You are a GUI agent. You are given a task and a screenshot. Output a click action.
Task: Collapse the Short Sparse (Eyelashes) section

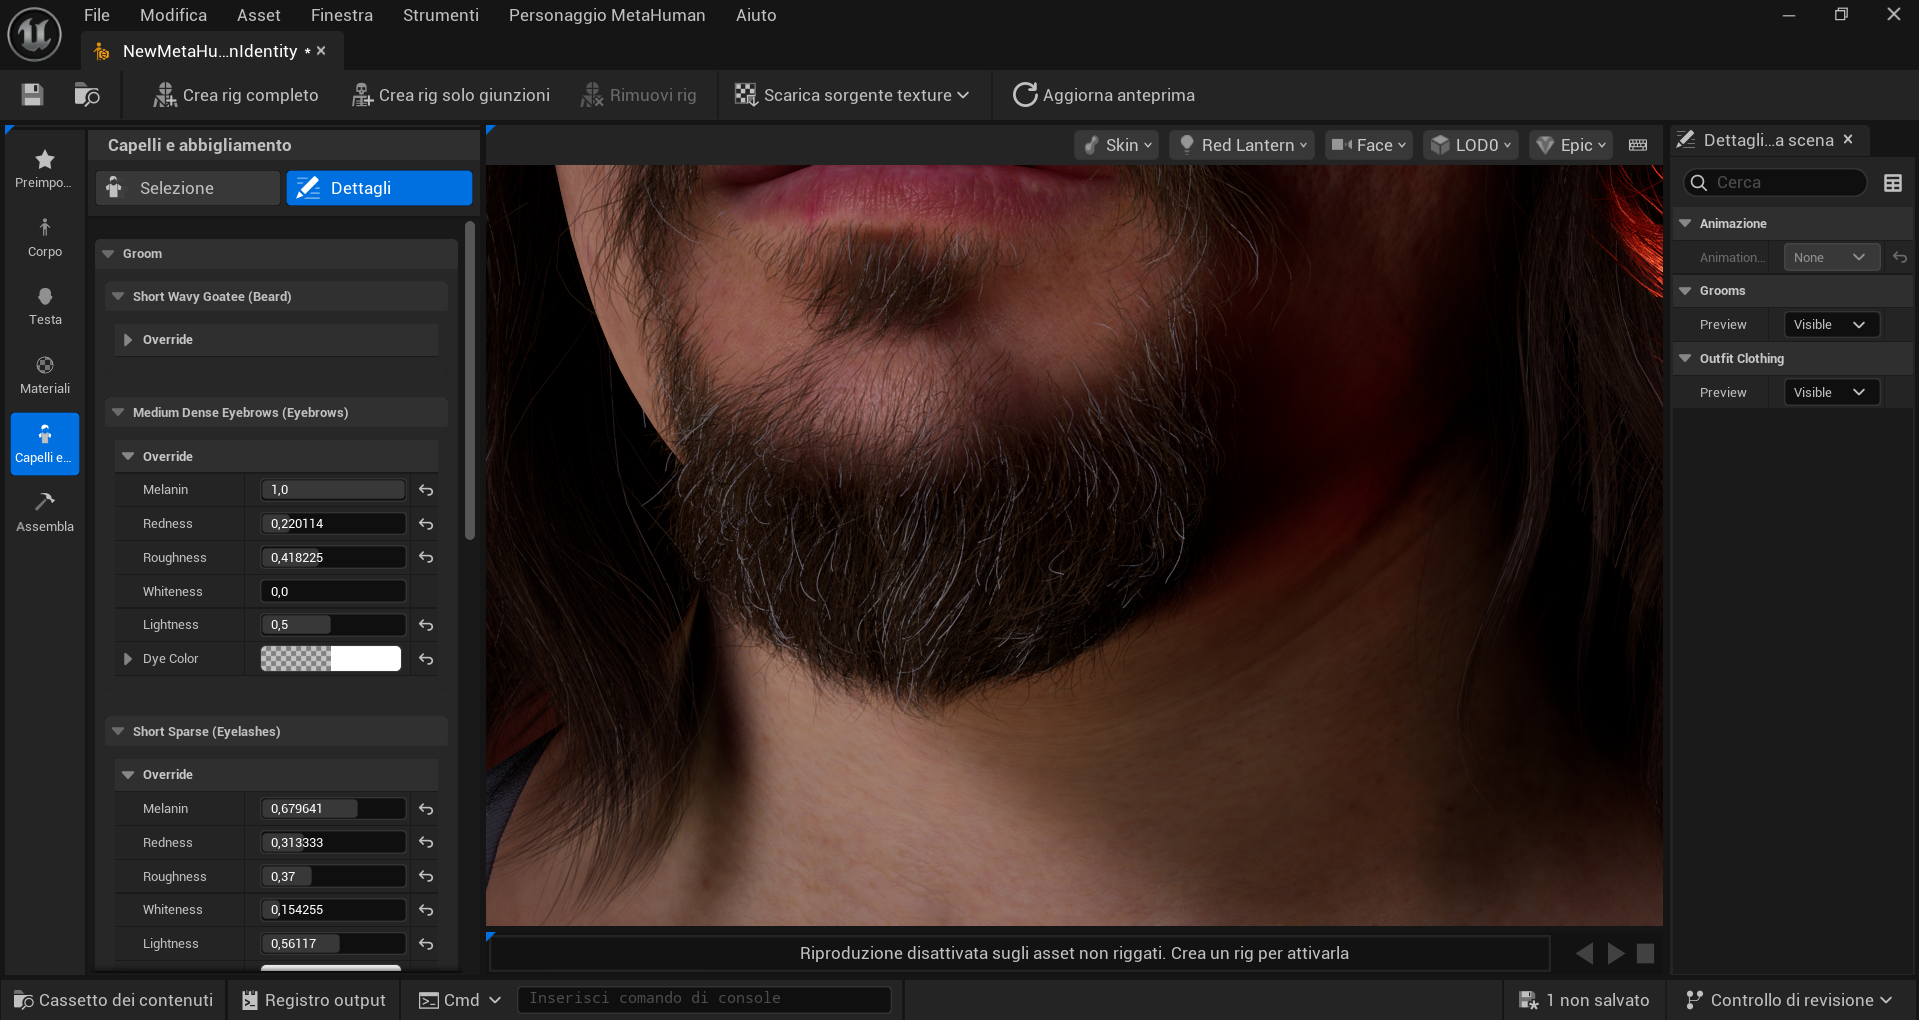tap(119, 732)
